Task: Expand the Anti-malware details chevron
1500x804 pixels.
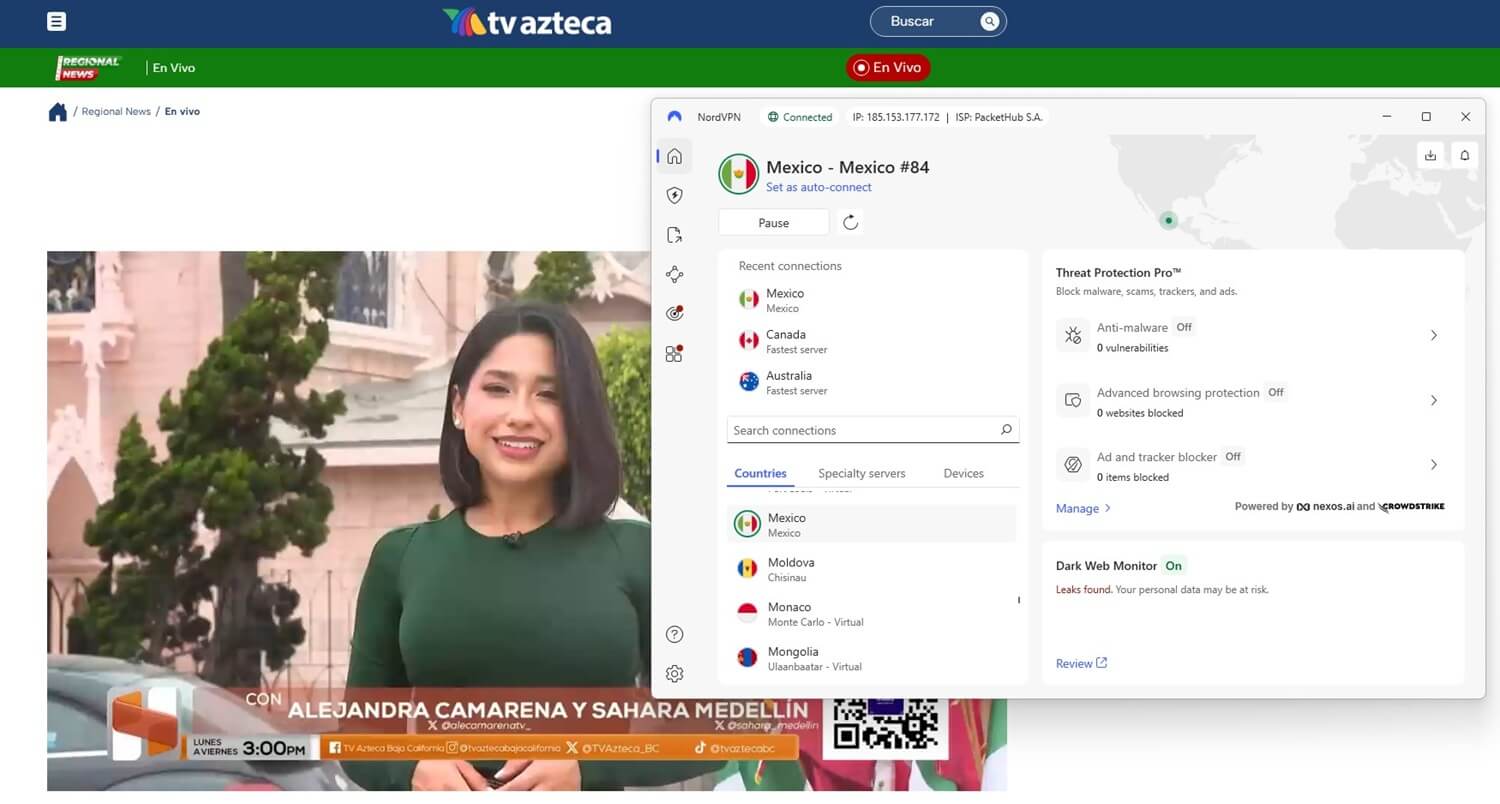Action: point(1434,335)
